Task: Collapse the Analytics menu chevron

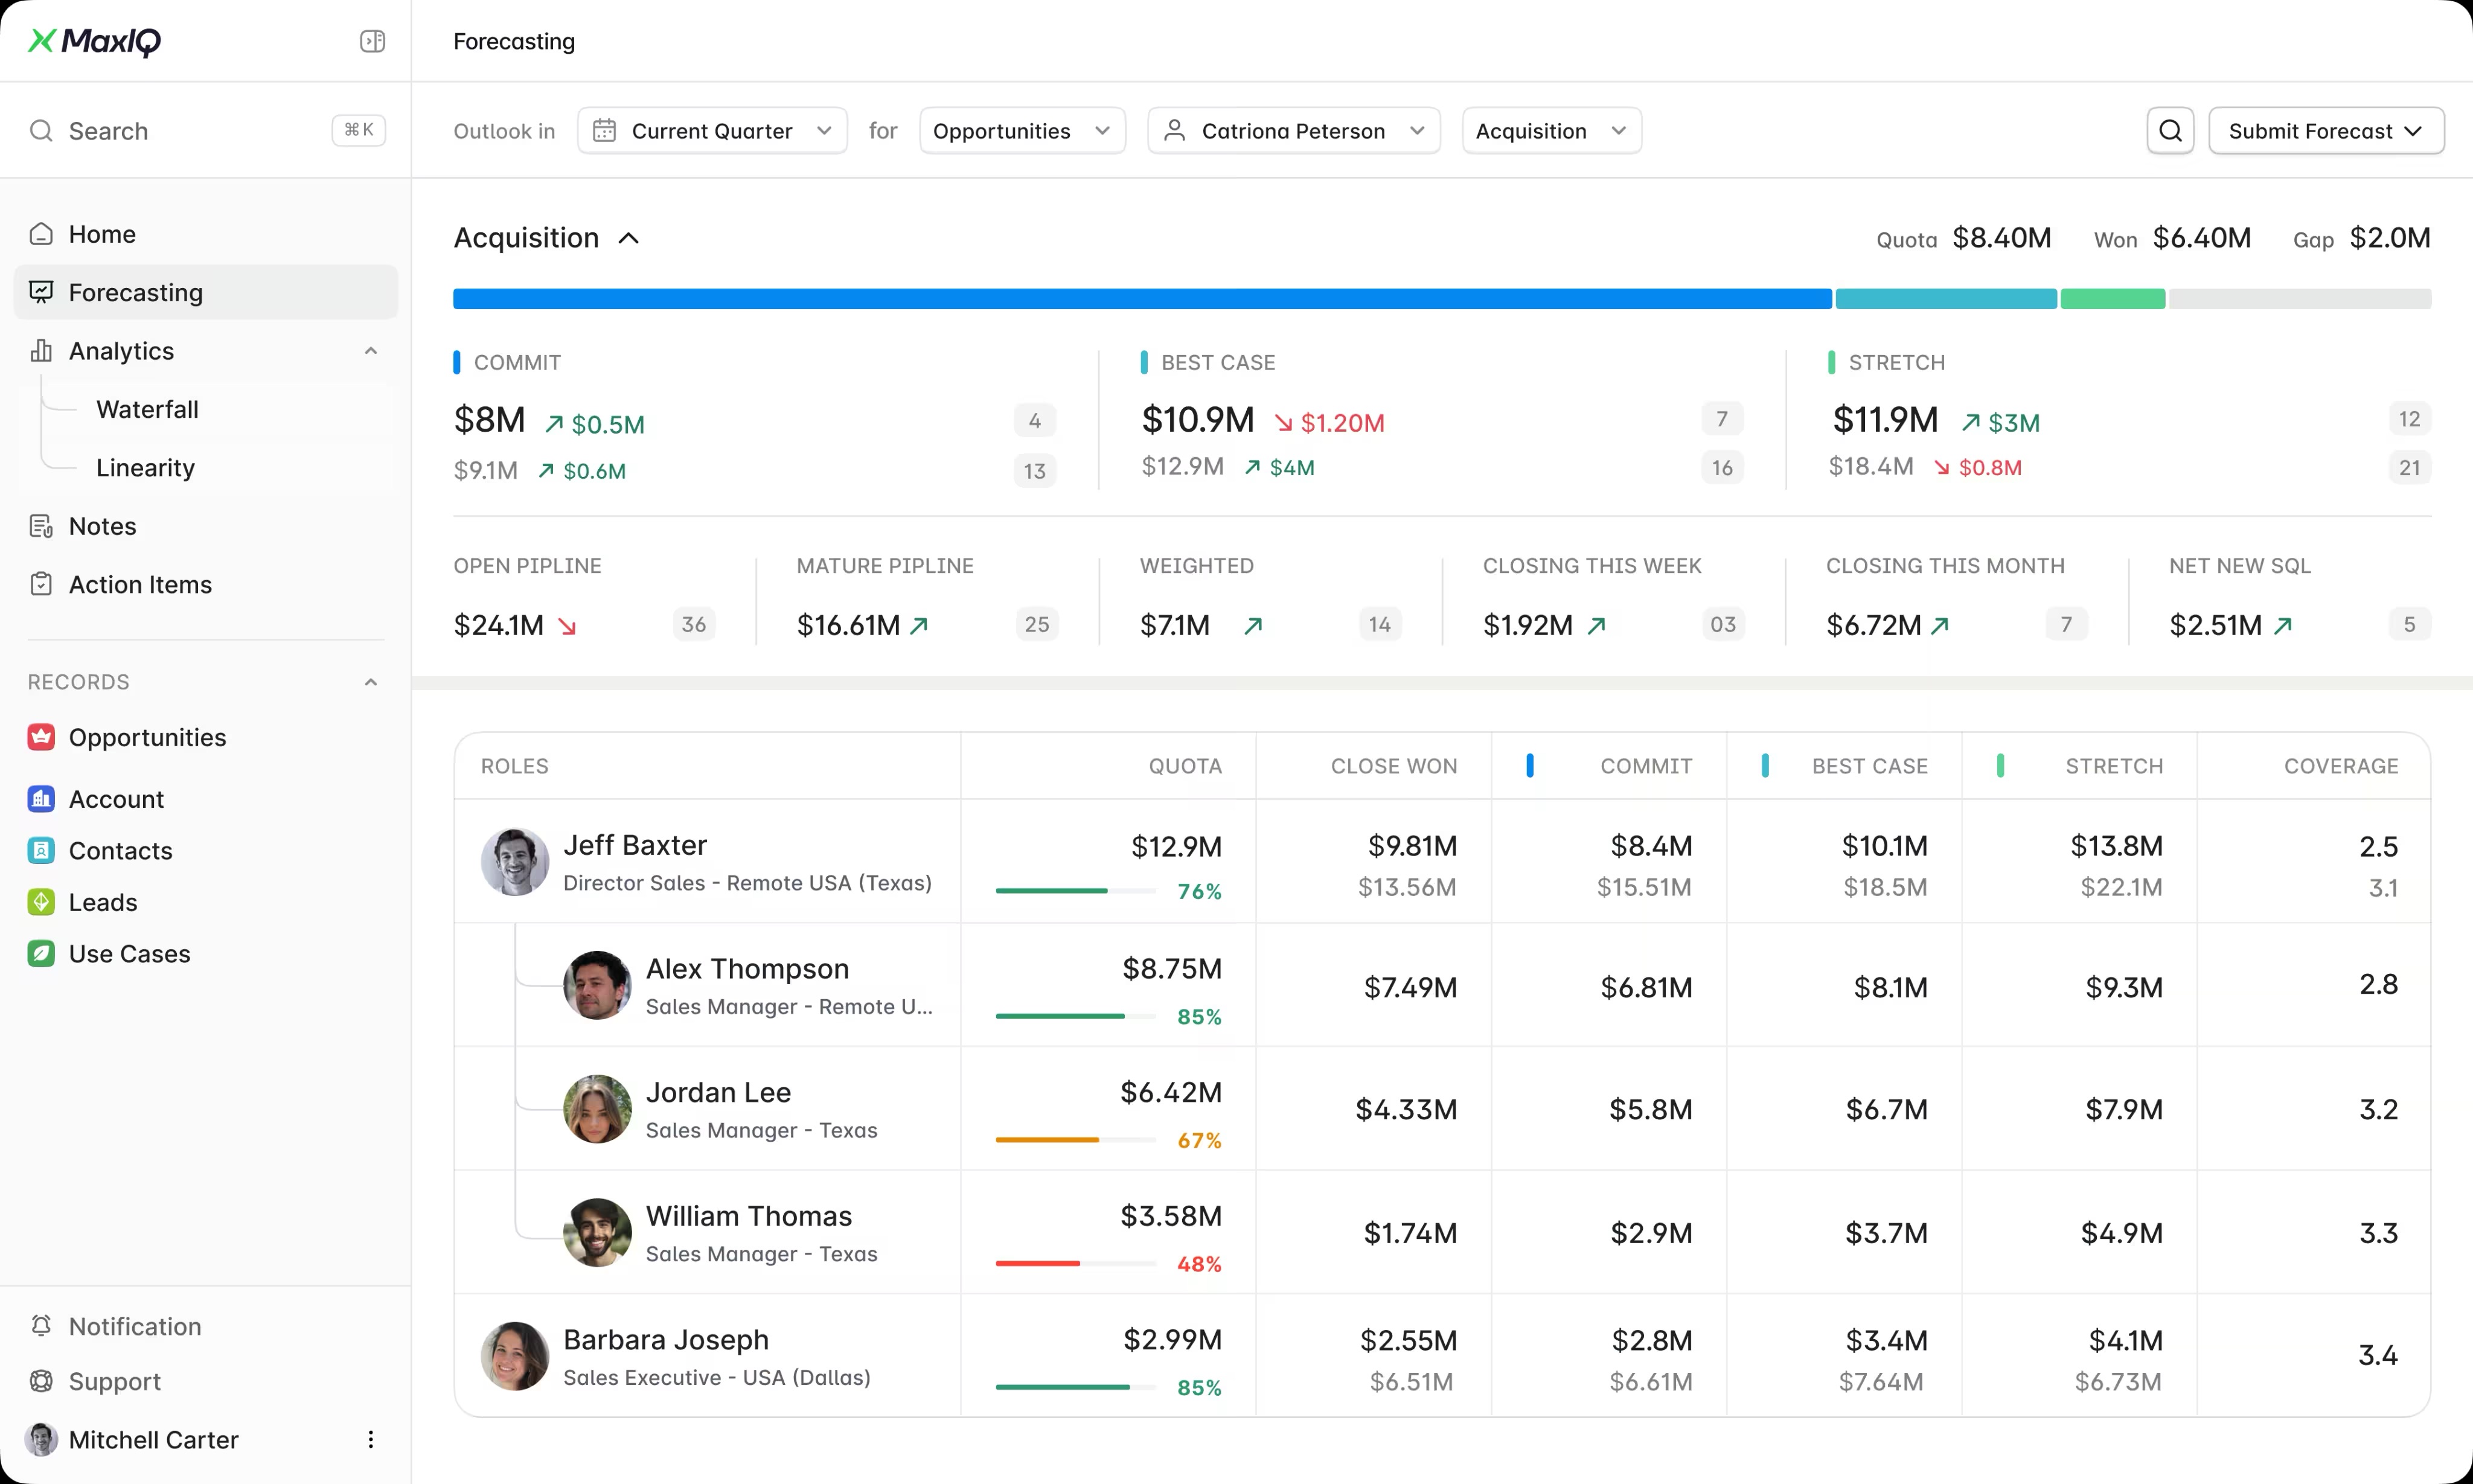Action: click(371, 351)
